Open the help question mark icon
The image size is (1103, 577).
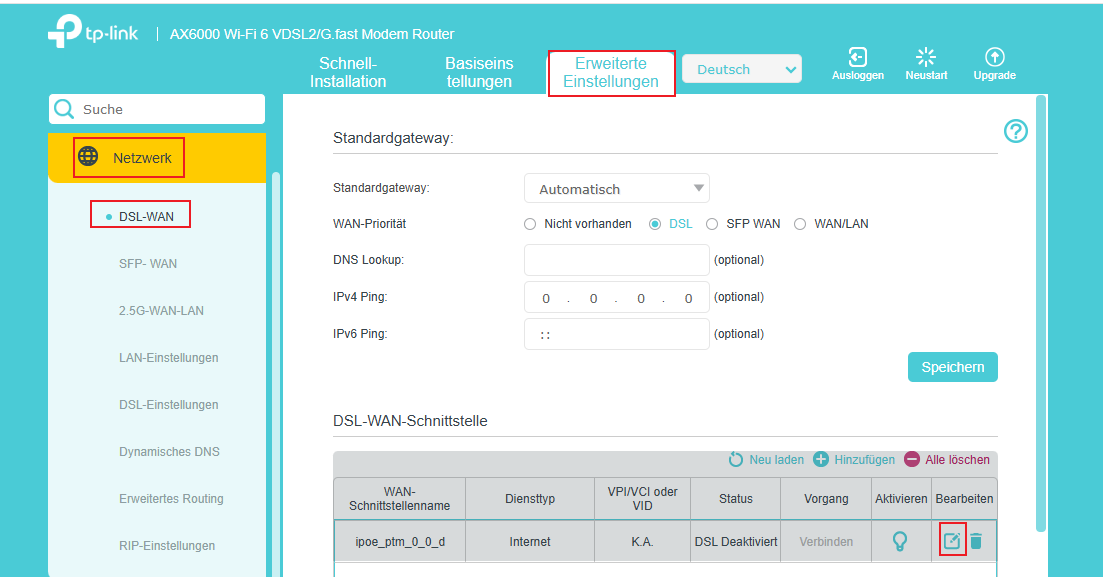coord(1015,131)
